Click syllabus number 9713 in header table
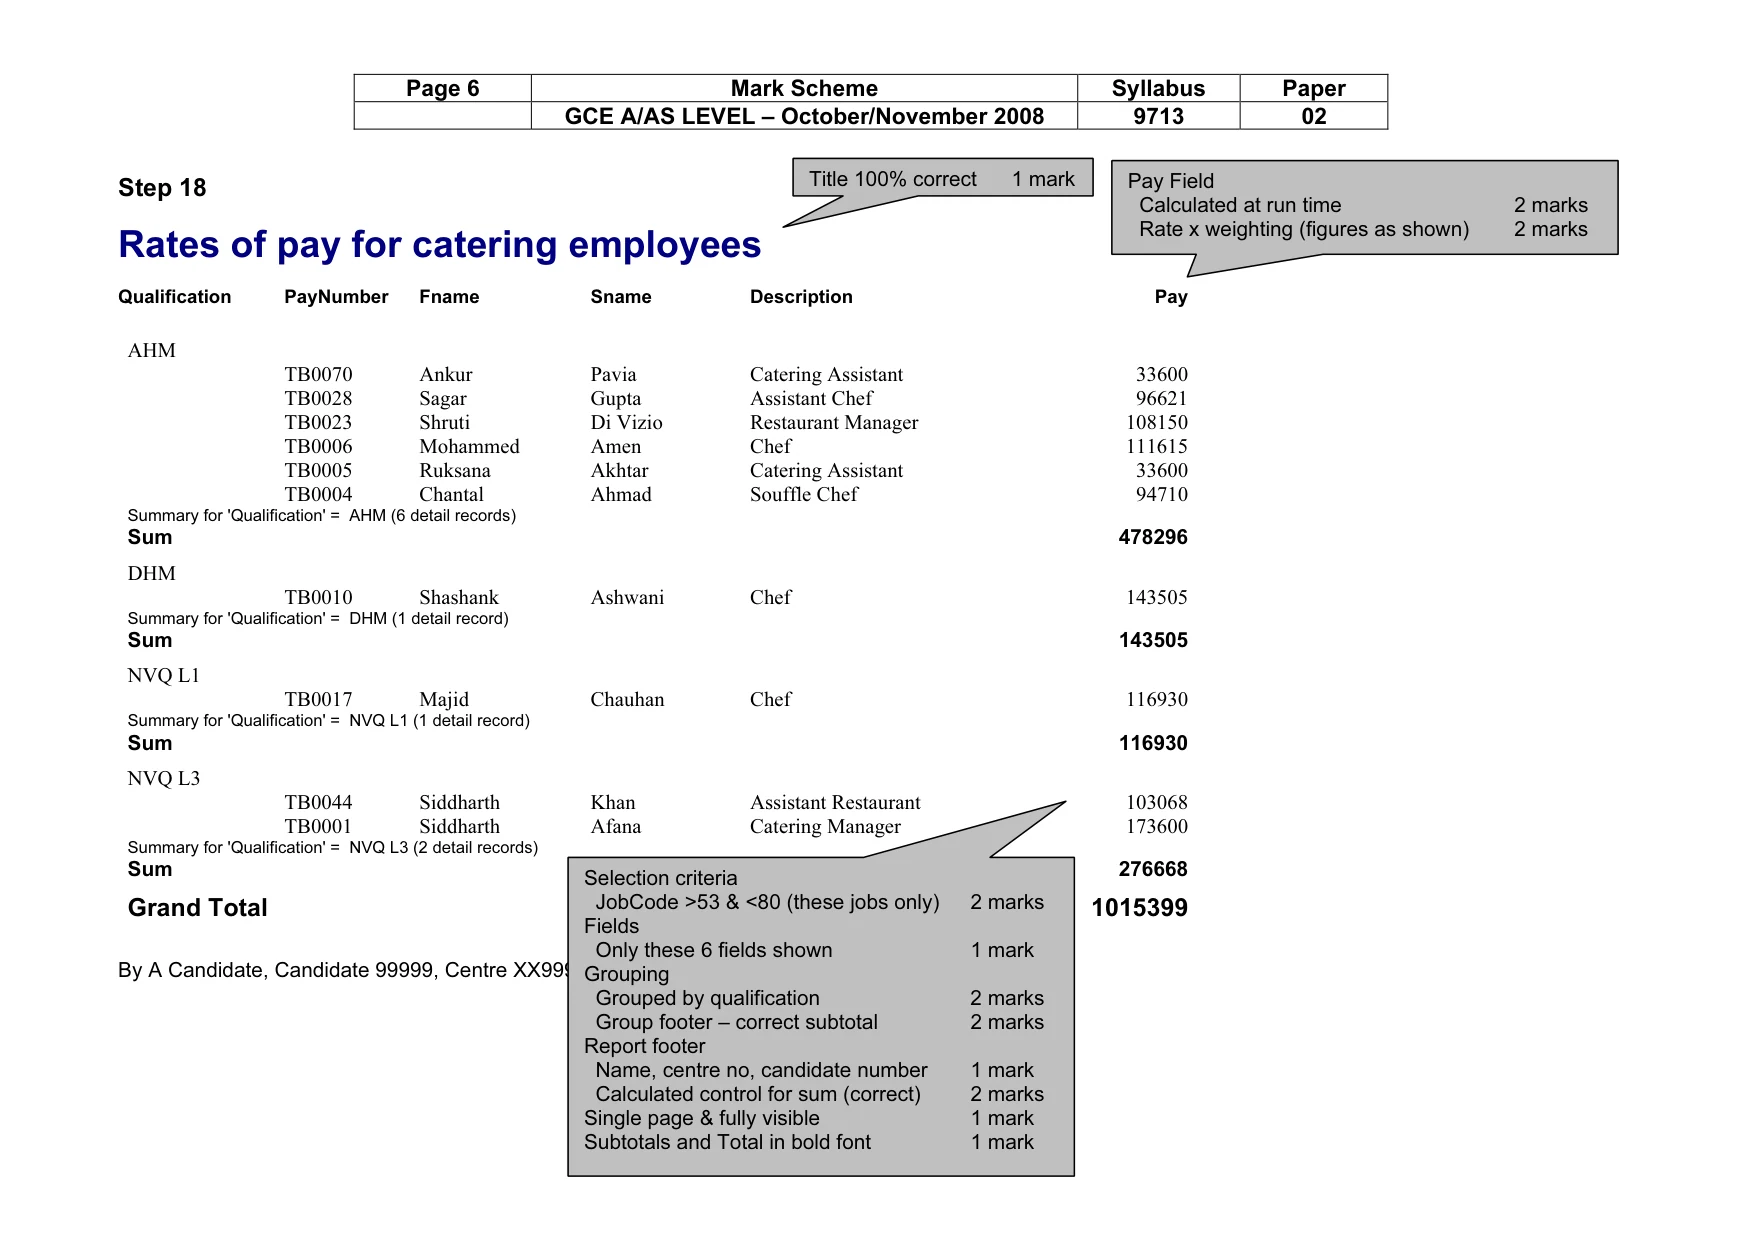This screenshot has width=1755, height=1240. (1158, 116)
